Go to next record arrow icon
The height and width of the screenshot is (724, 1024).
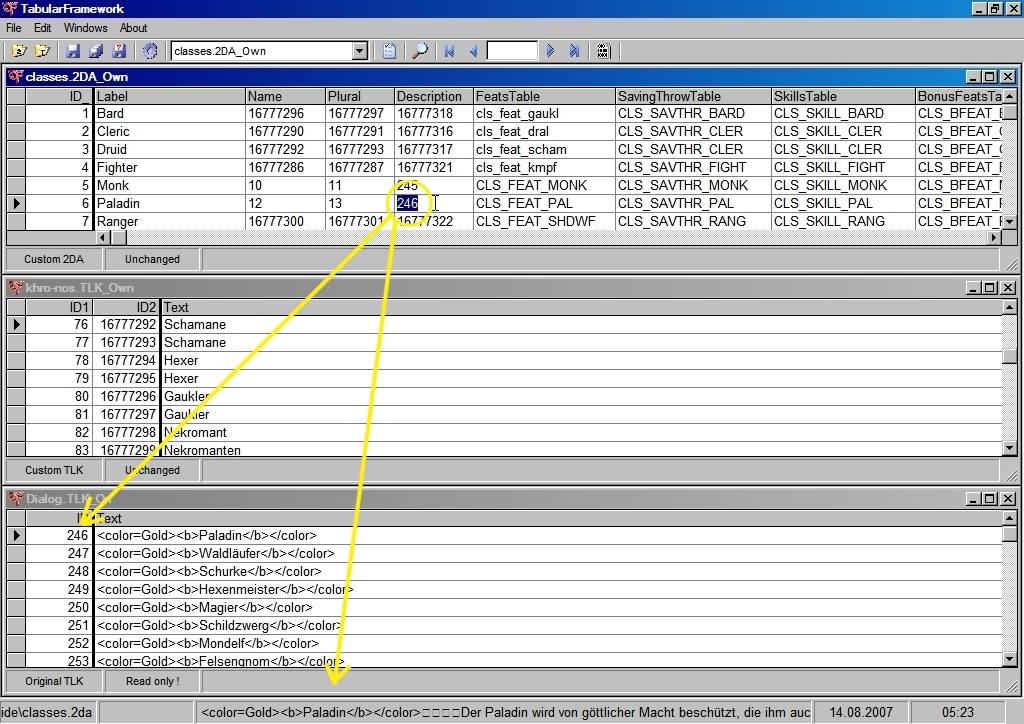click(551, 51)
